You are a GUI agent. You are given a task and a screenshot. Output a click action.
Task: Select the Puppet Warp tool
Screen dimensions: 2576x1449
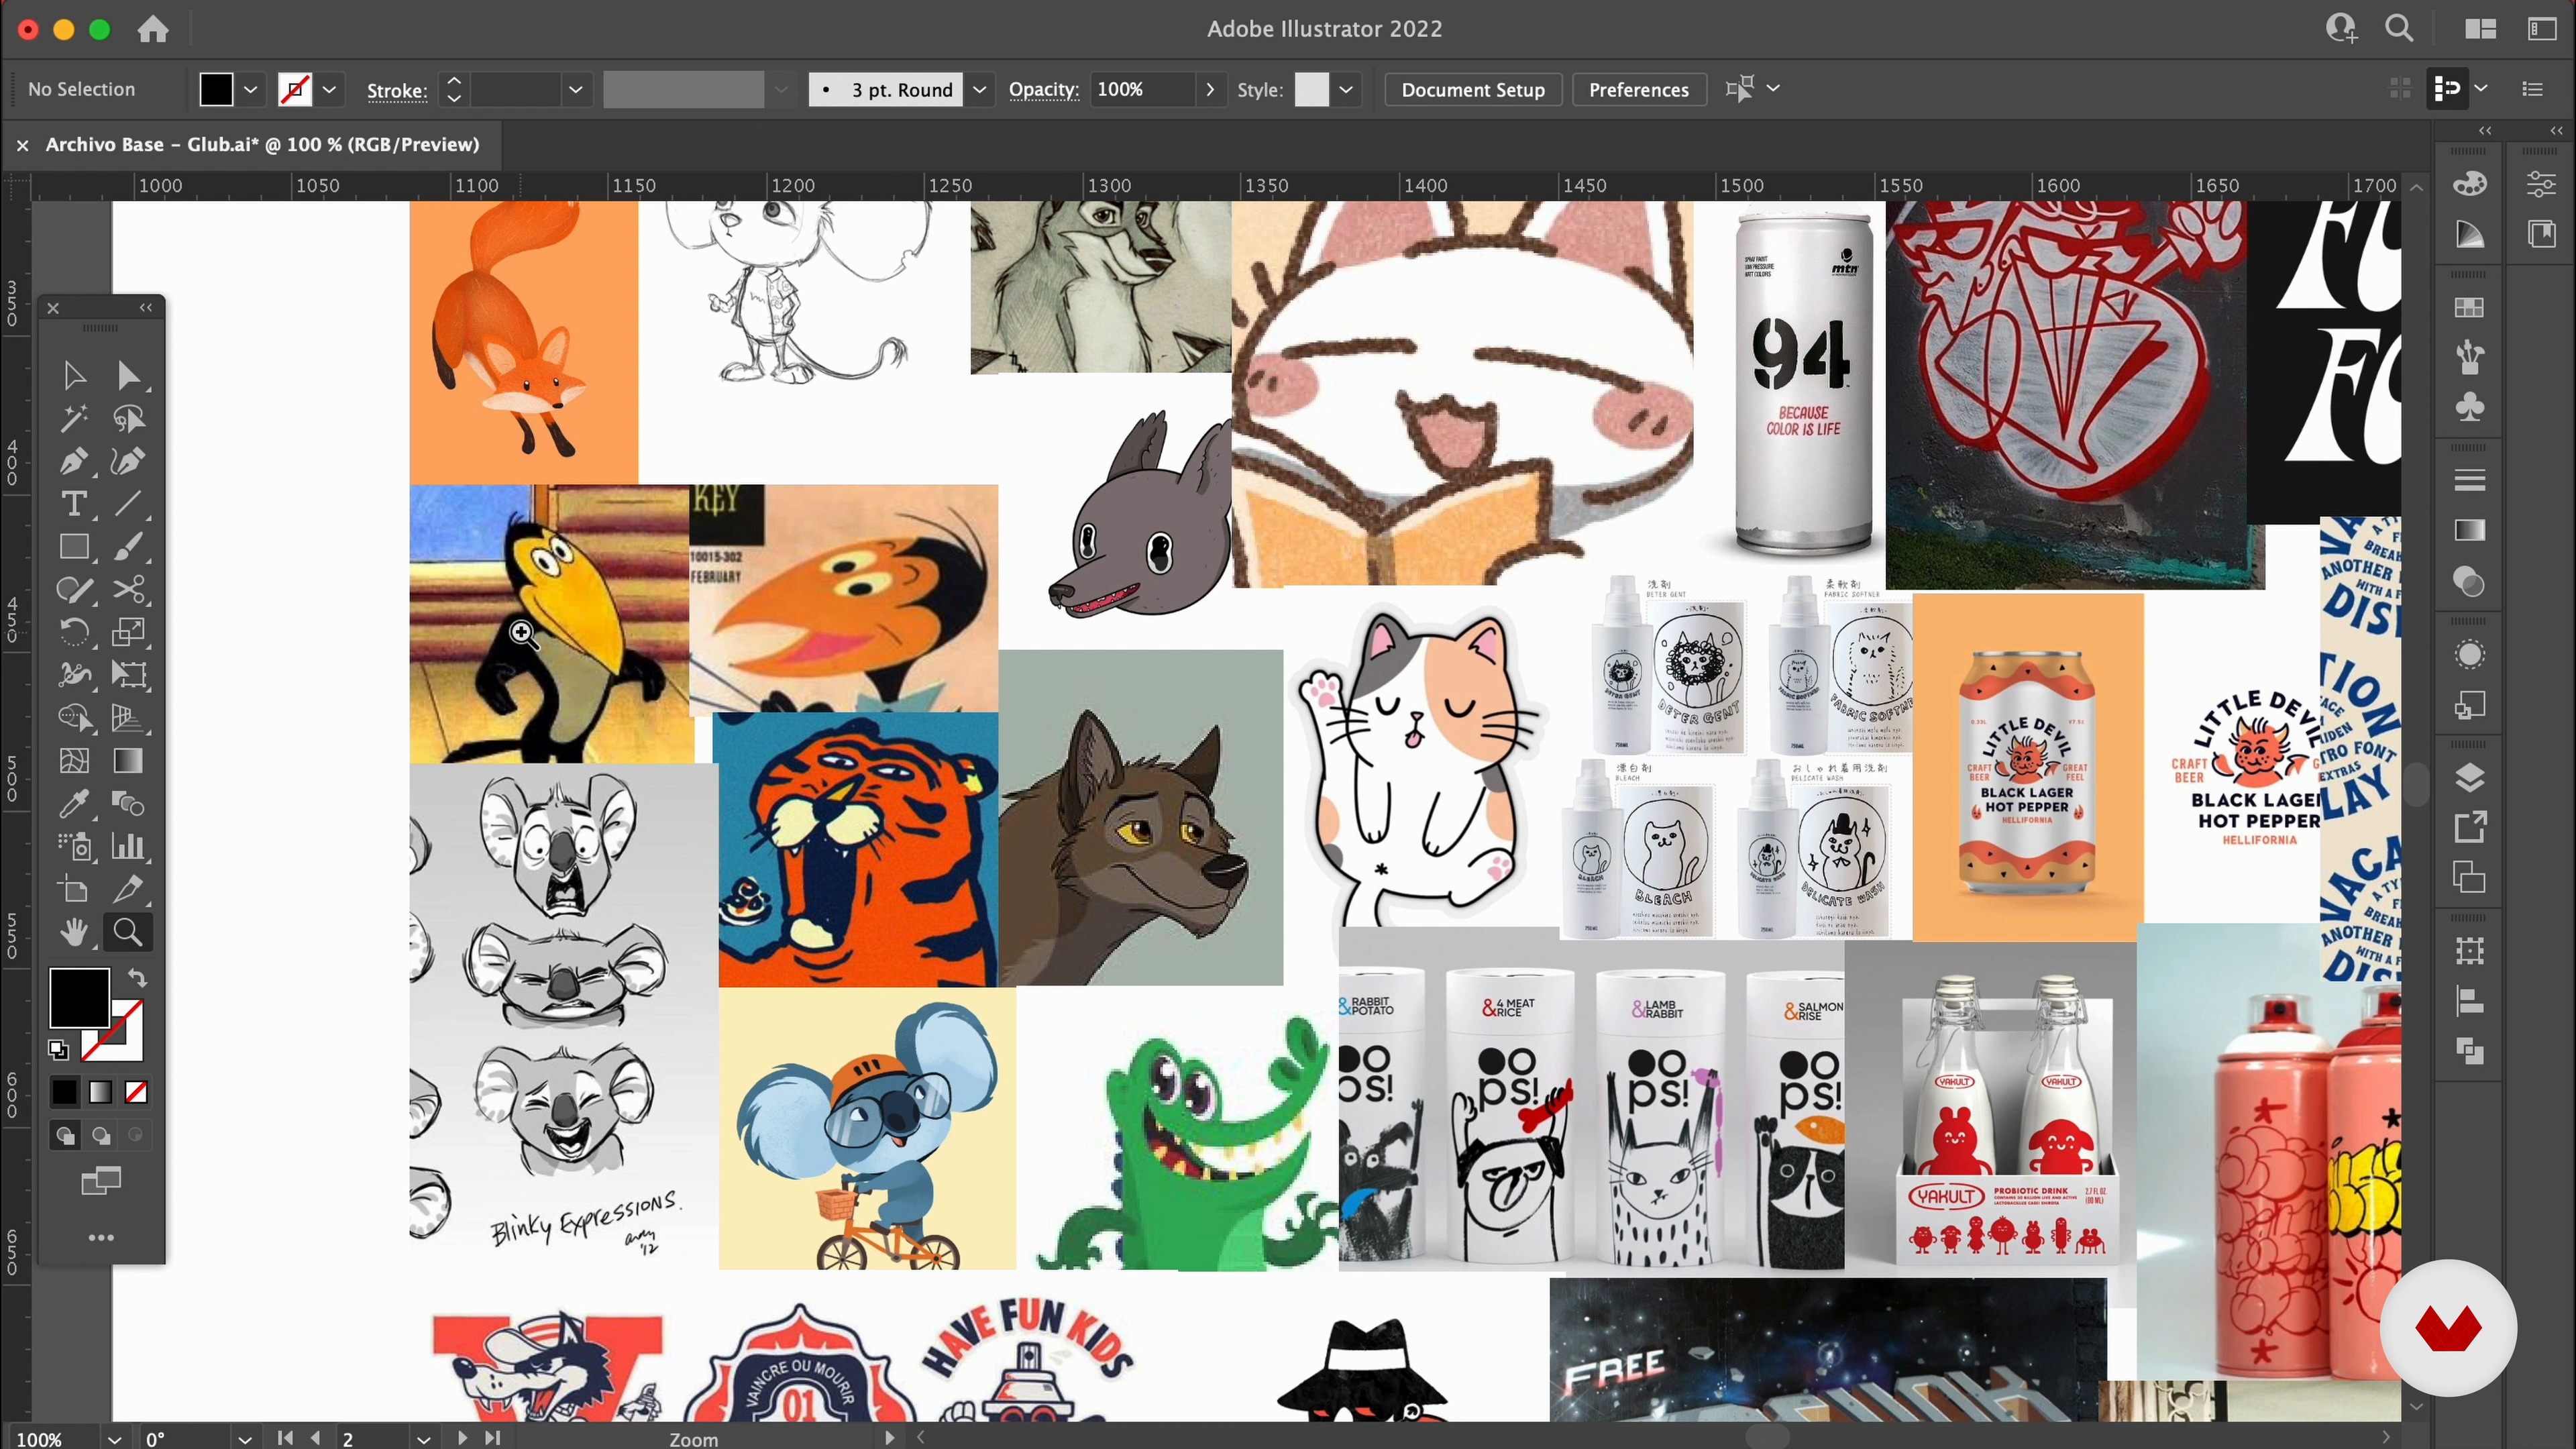click(x=74, y=675)
